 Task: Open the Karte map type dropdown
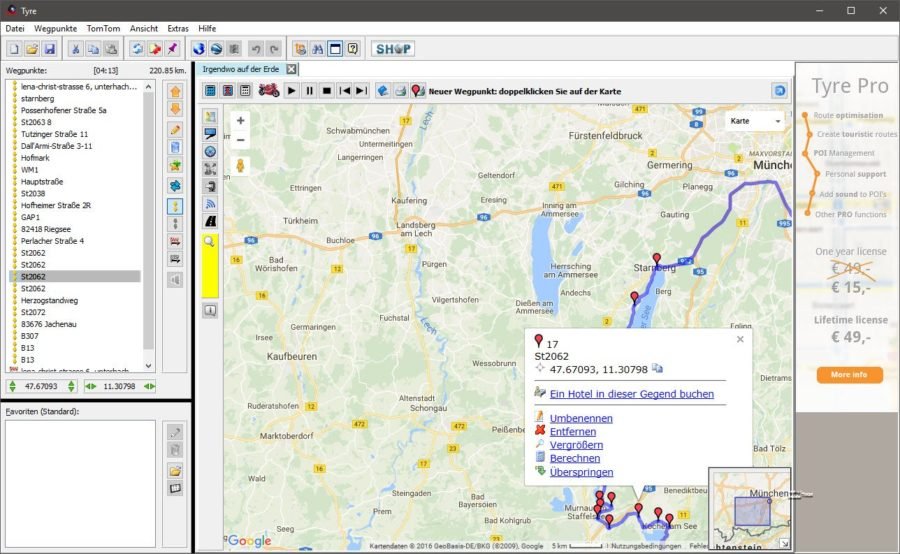(x=756, y=121)
